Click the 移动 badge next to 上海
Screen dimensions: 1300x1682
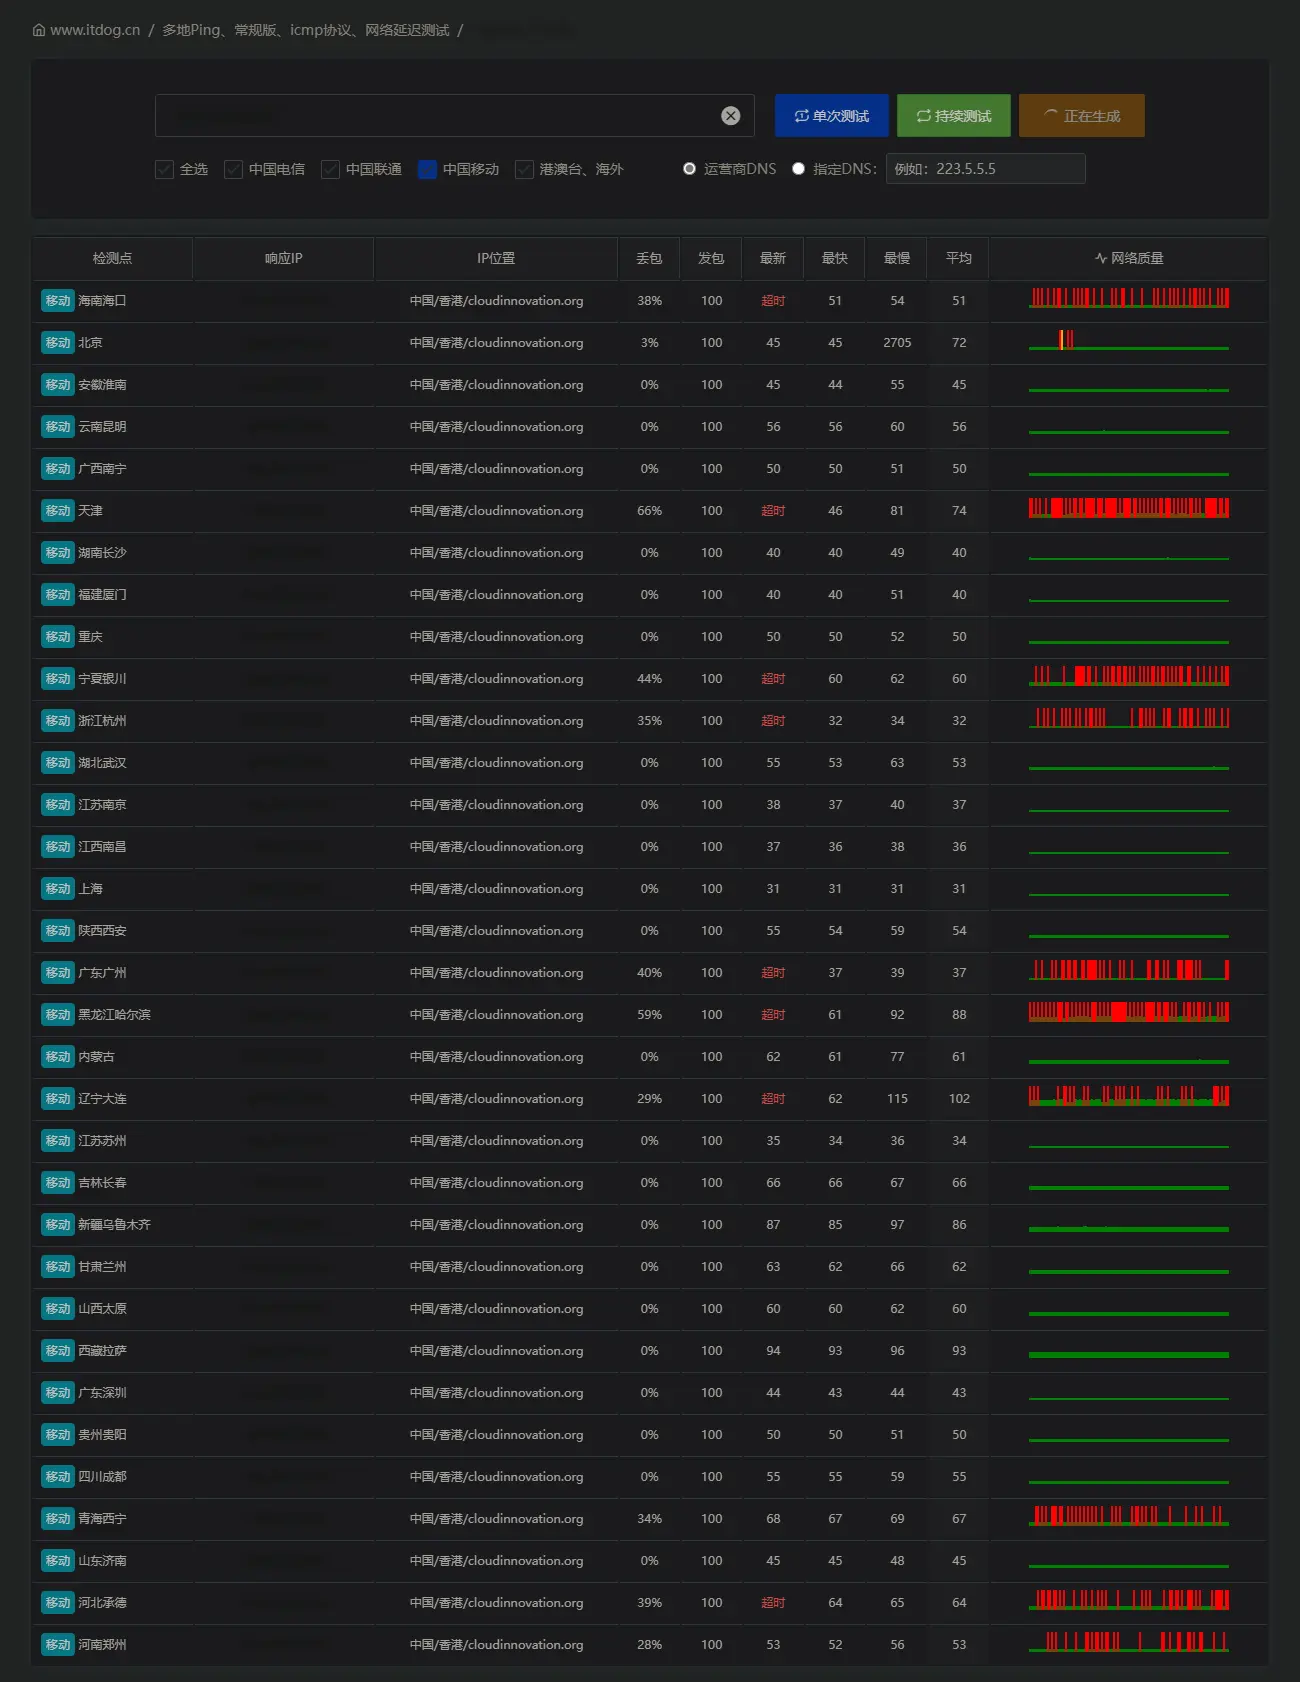[58, 889]
